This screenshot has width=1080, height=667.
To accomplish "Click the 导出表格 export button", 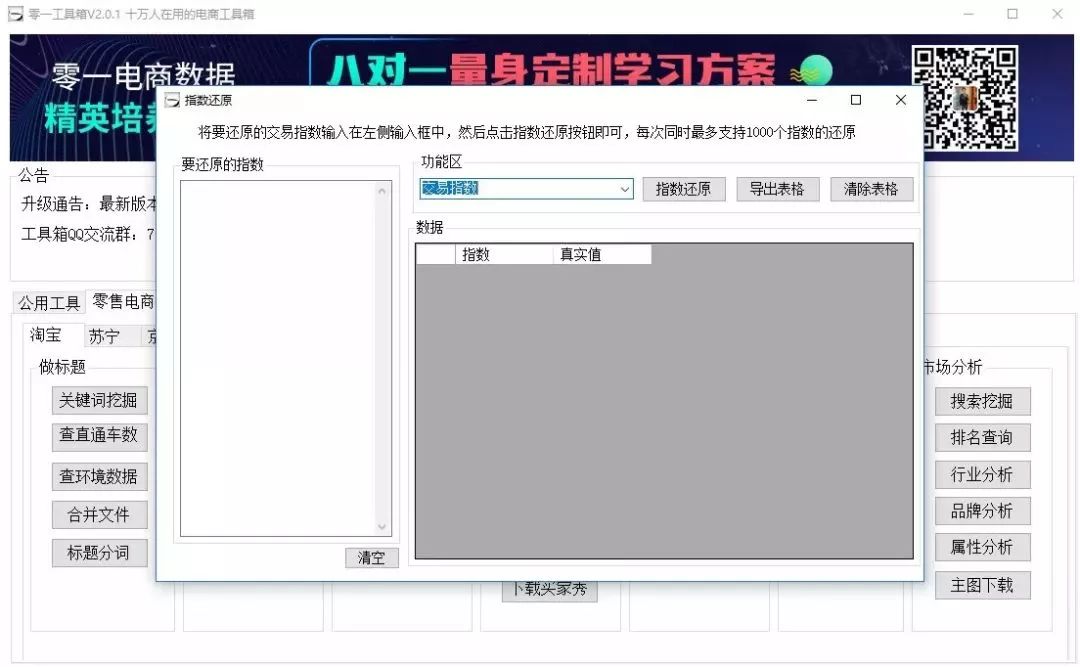I will [x=777, y=189].
